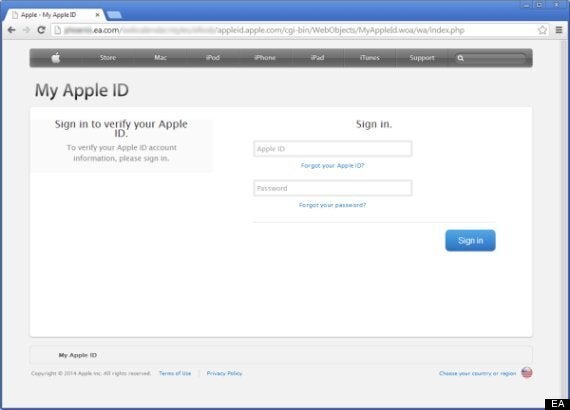Open the Terms of Use link

175,373
